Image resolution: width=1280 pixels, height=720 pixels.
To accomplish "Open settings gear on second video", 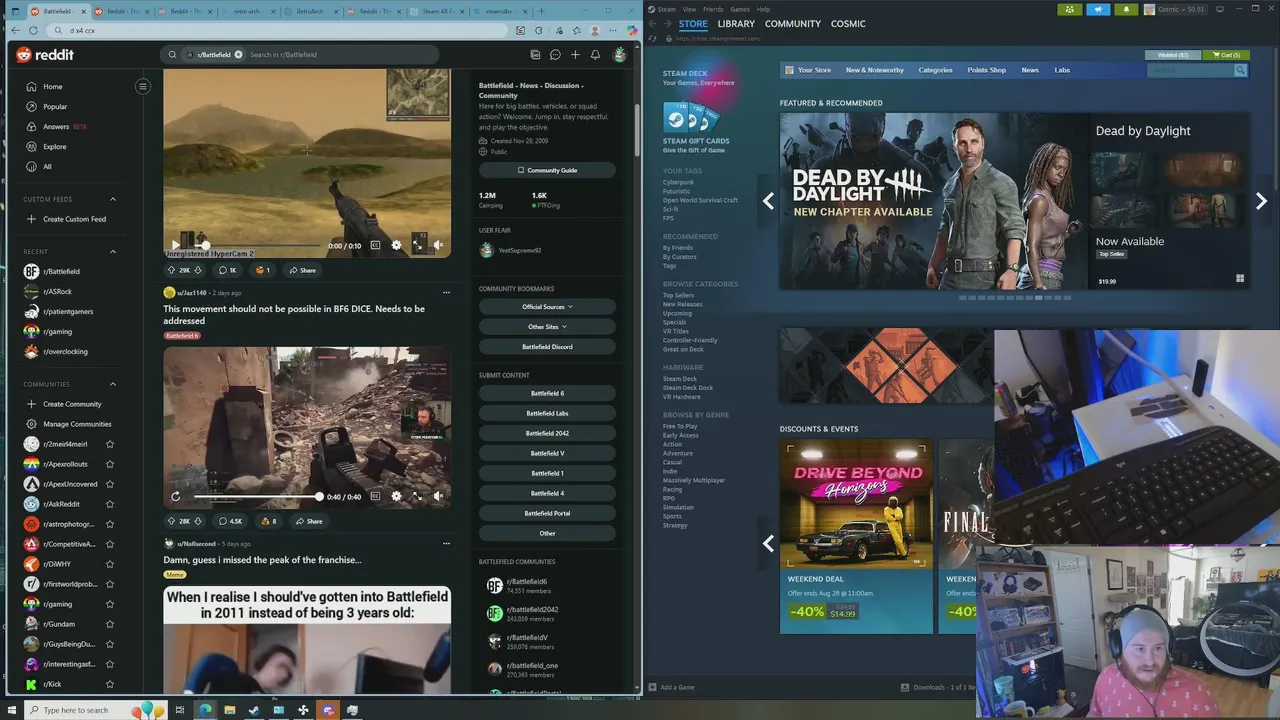I will tap(396, 496).
